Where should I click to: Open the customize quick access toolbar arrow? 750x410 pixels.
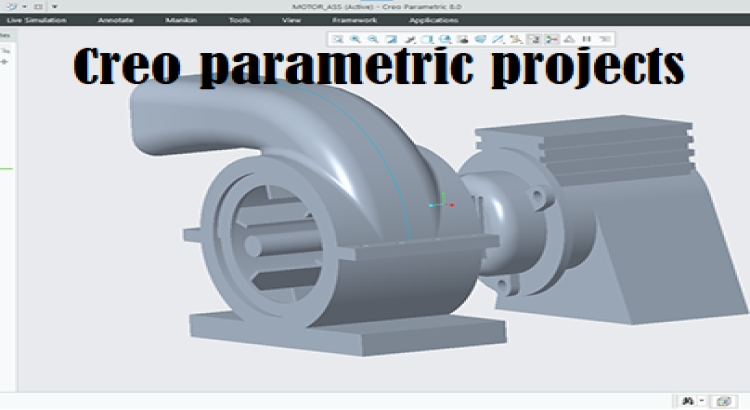tap(55, 7)
